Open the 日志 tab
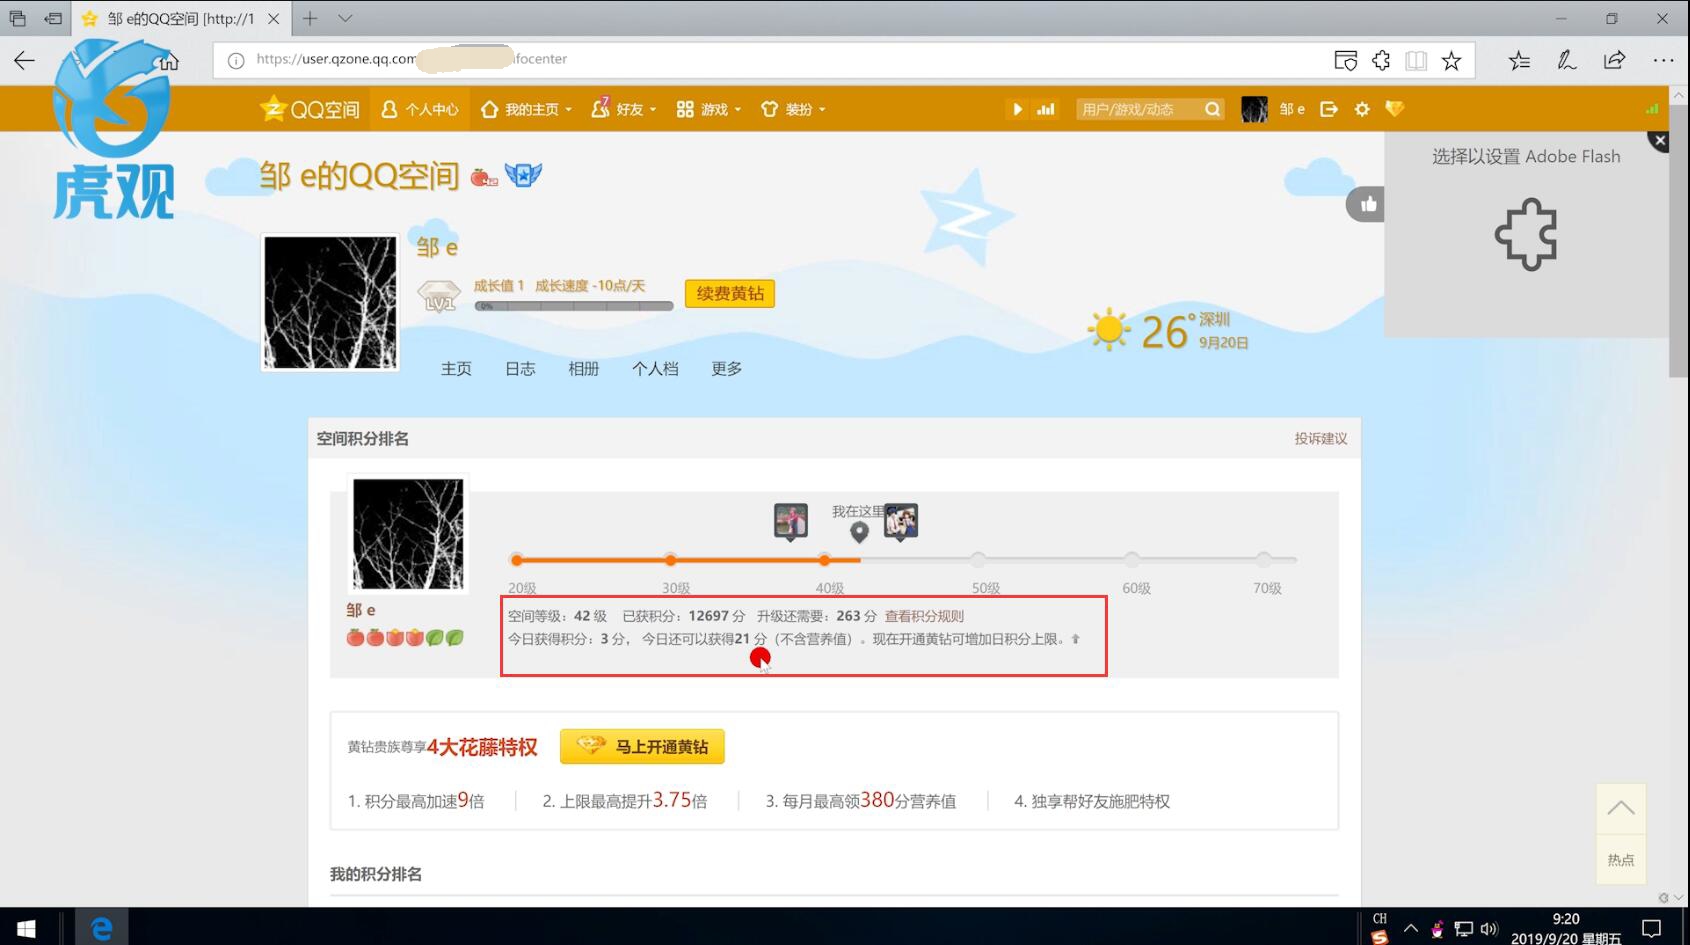 tap(520, 369)
